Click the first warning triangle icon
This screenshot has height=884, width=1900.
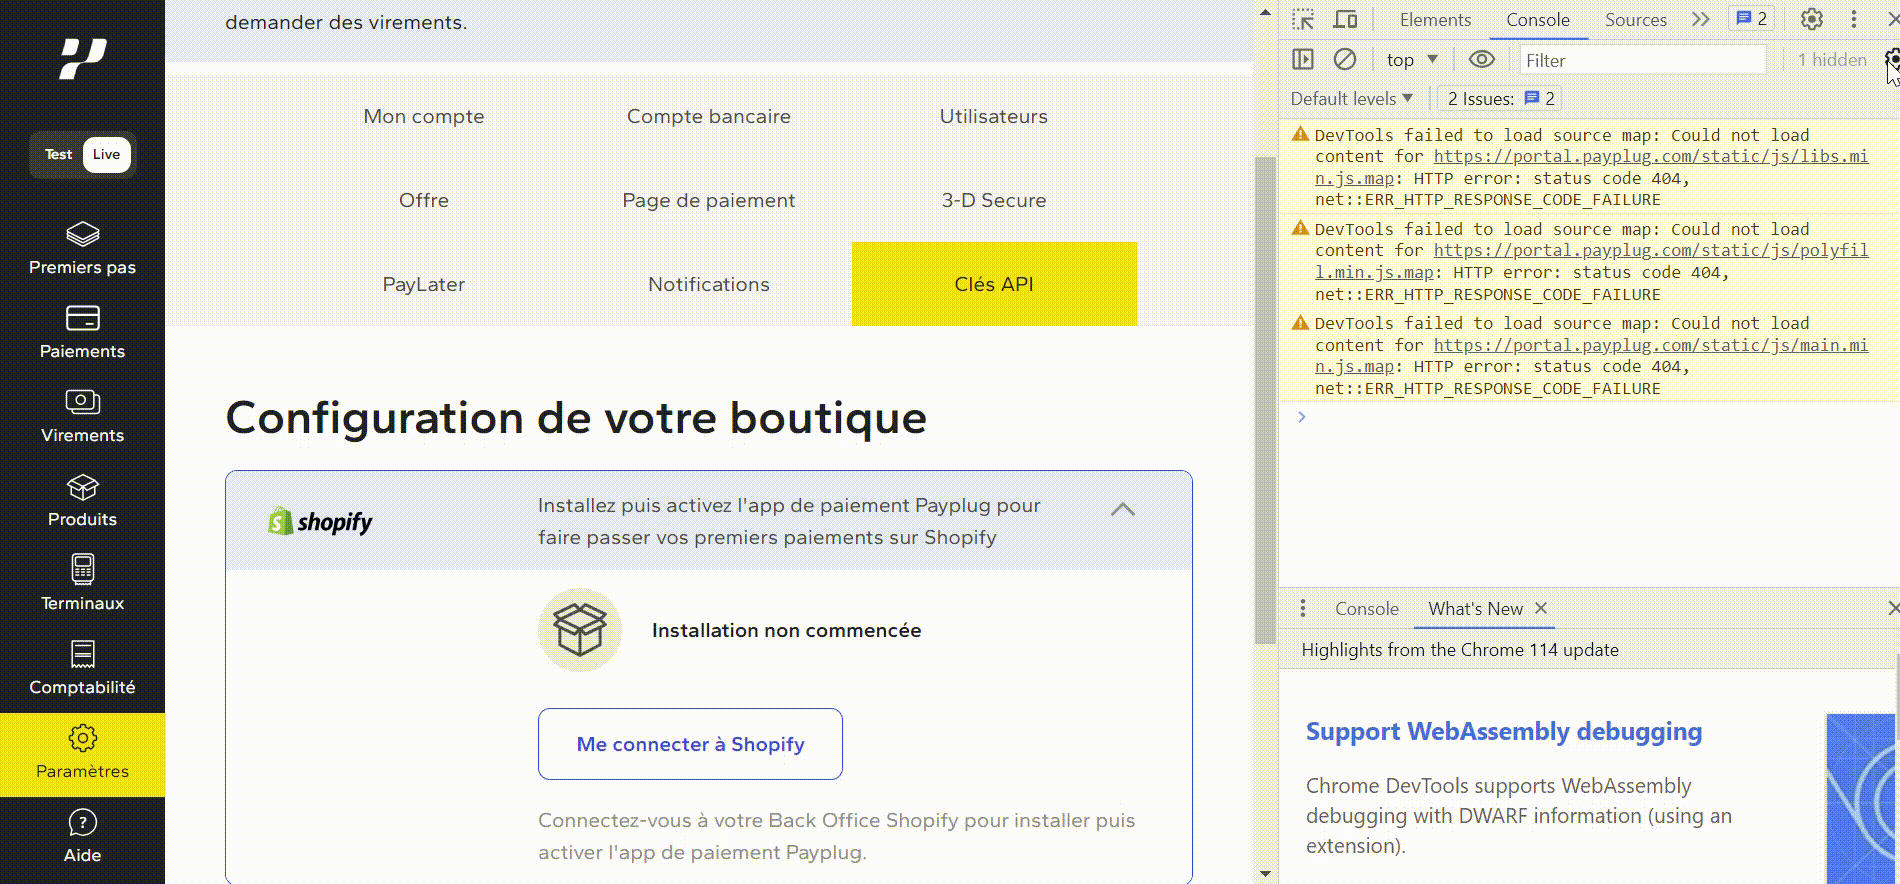click(x=1300, y=134)
